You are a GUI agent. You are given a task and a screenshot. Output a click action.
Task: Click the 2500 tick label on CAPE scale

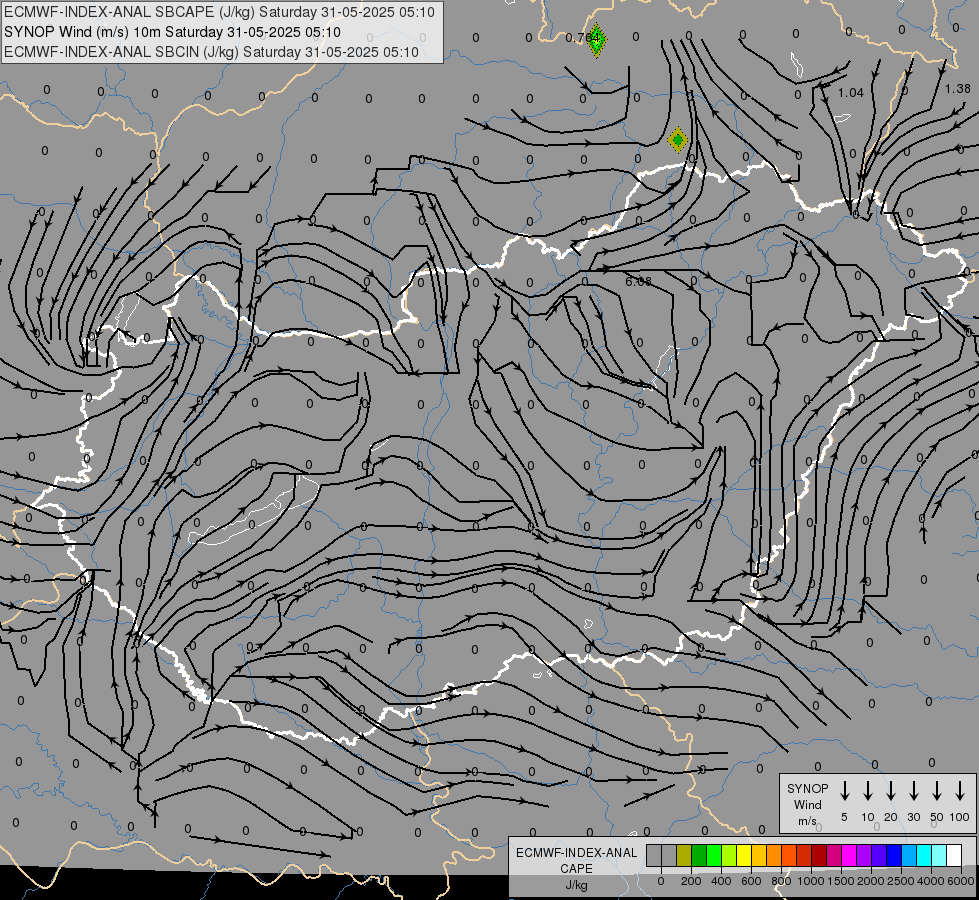point(901,881)
